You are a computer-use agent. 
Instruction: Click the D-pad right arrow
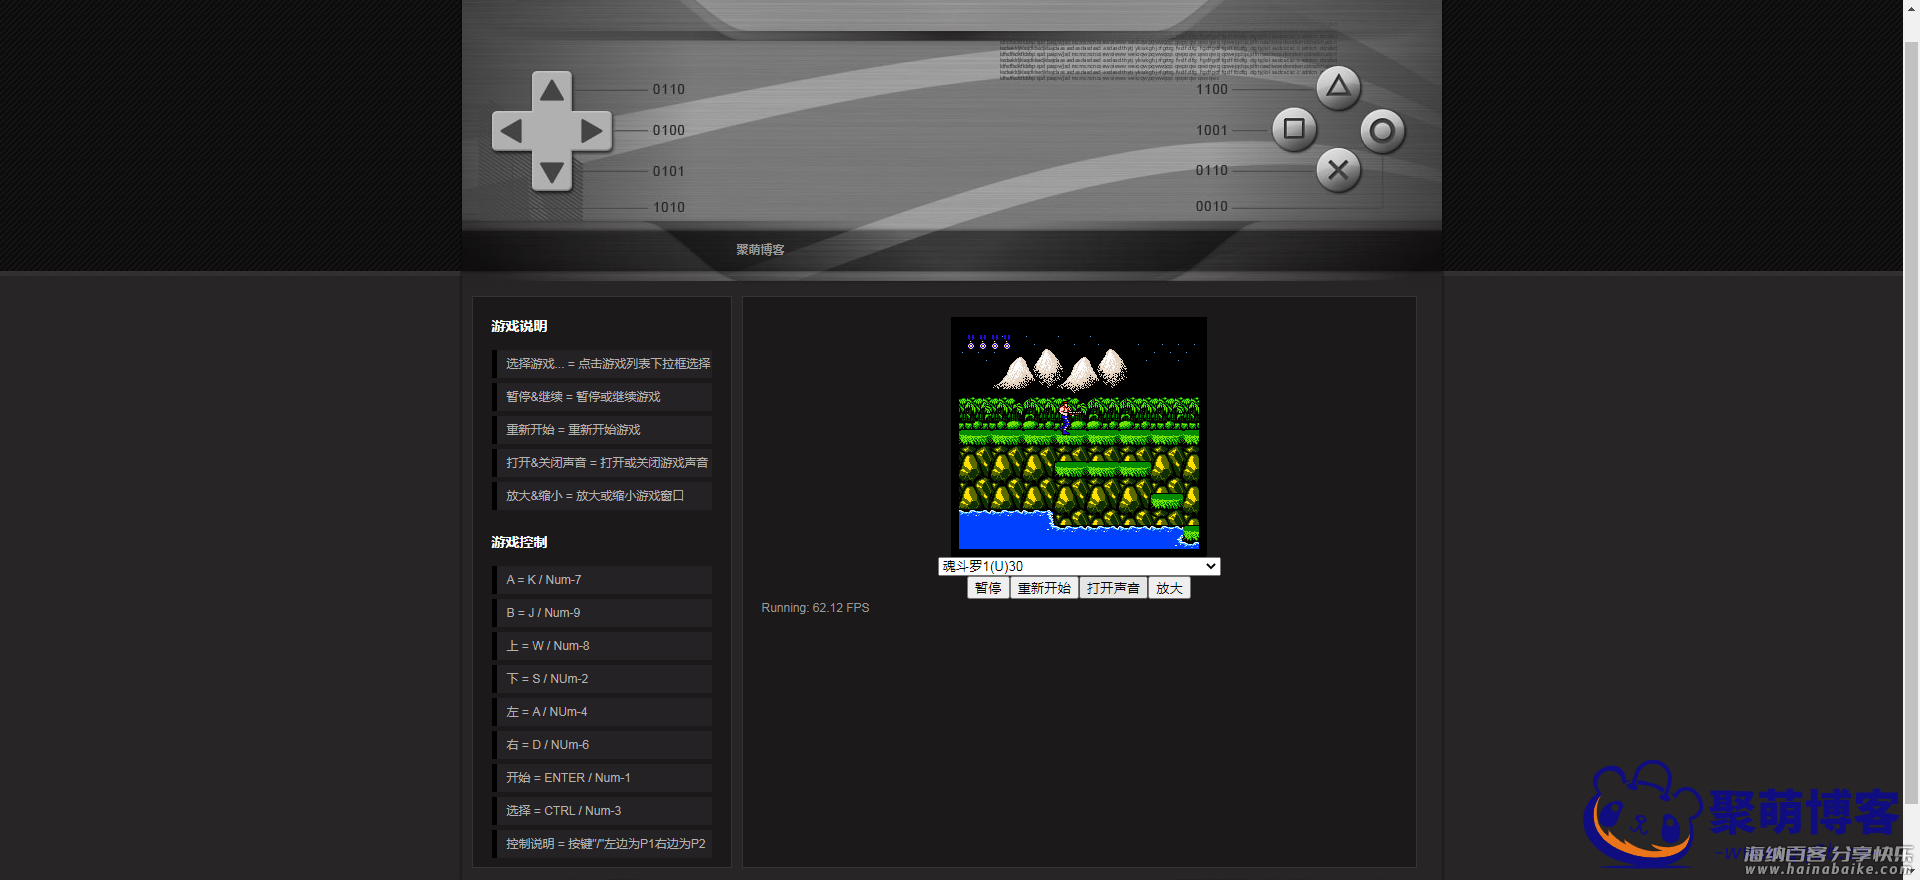coord(592,131)
